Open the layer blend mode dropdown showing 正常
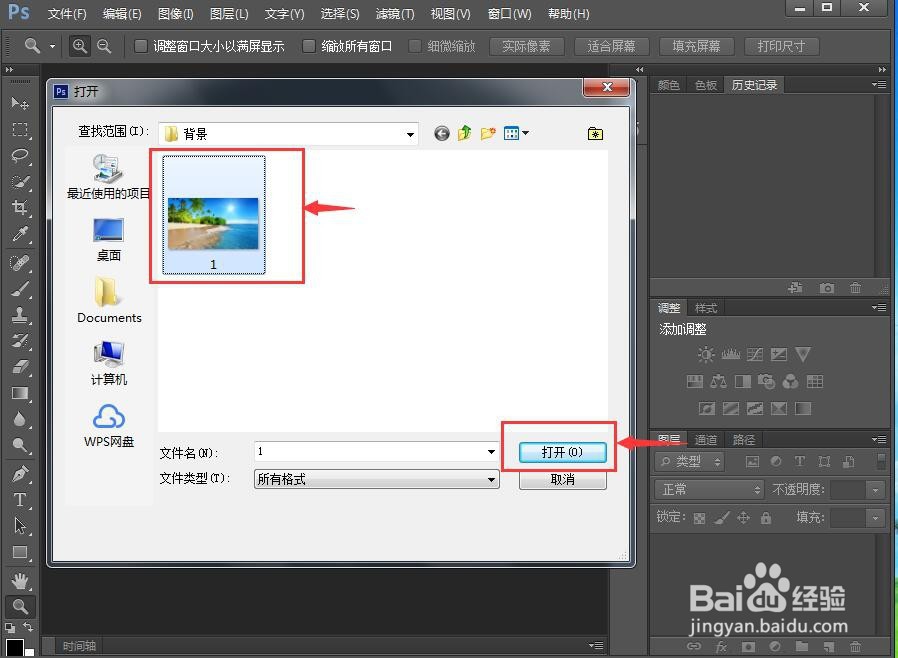The width and height of the screenshot is (898, 658). pos(708,489)
